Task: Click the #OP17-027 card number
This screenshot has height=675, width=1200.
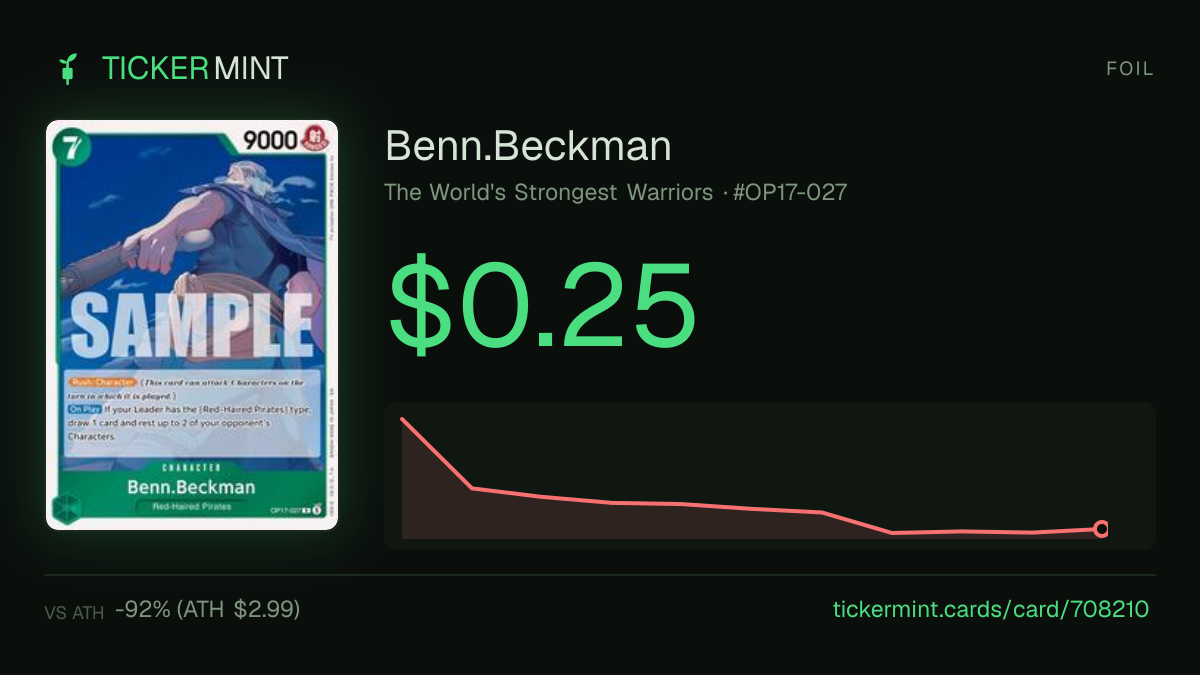Action: click(790, 192)
